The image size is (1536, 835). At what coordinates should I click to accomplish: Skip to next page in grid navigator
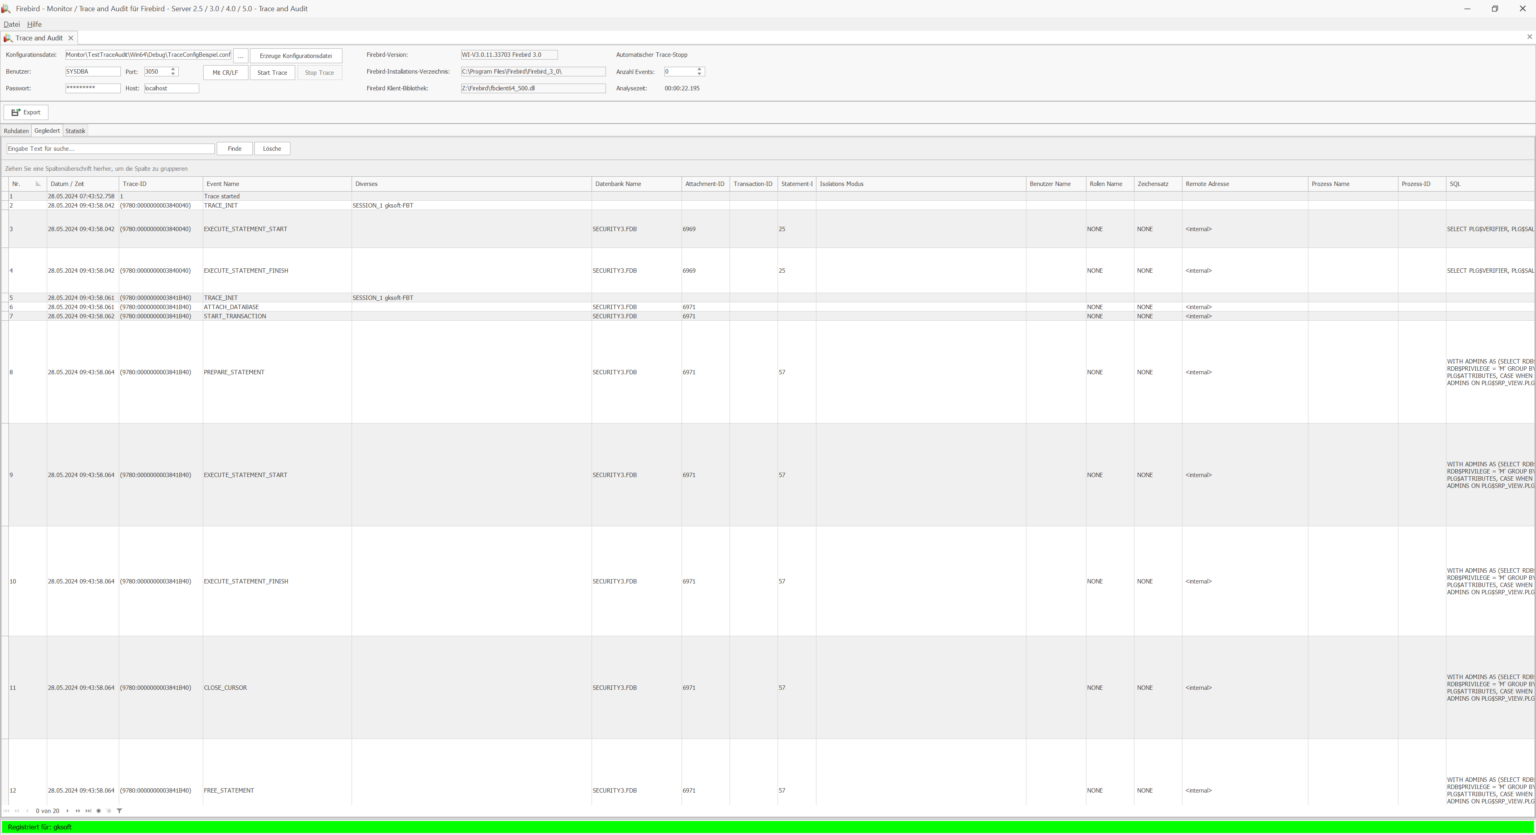click(x=77, y=811)
